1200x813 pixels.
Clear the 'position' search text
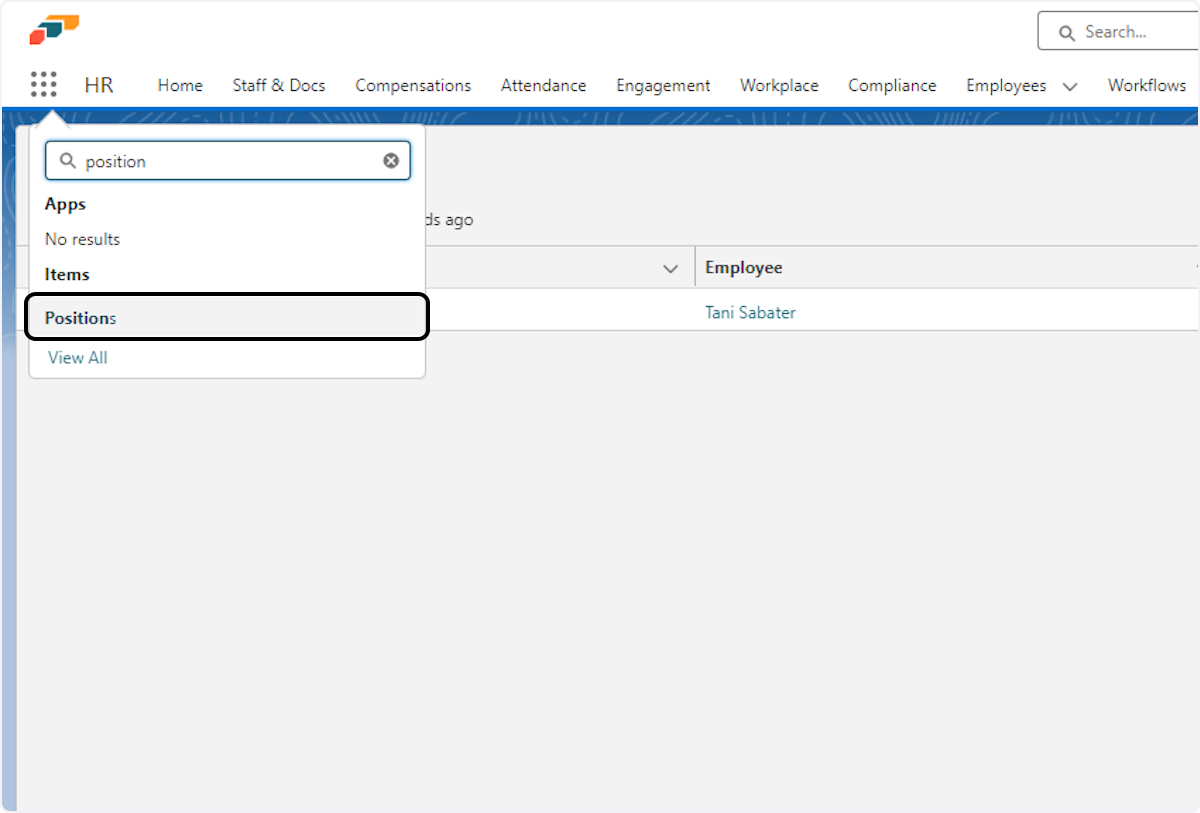[x=391, y=161]
